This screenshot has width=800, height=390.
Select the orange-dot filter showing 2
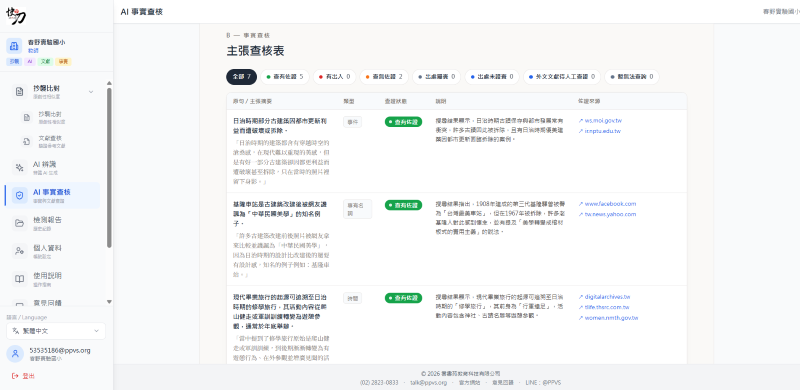point(384,77)
